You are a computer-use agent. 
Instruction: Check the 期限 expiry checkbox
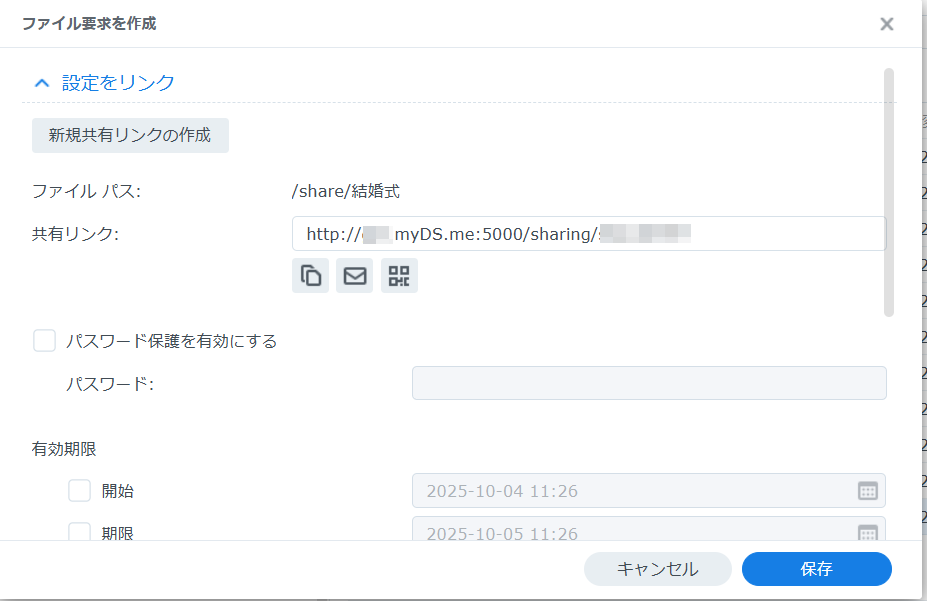tap(79, 531)
